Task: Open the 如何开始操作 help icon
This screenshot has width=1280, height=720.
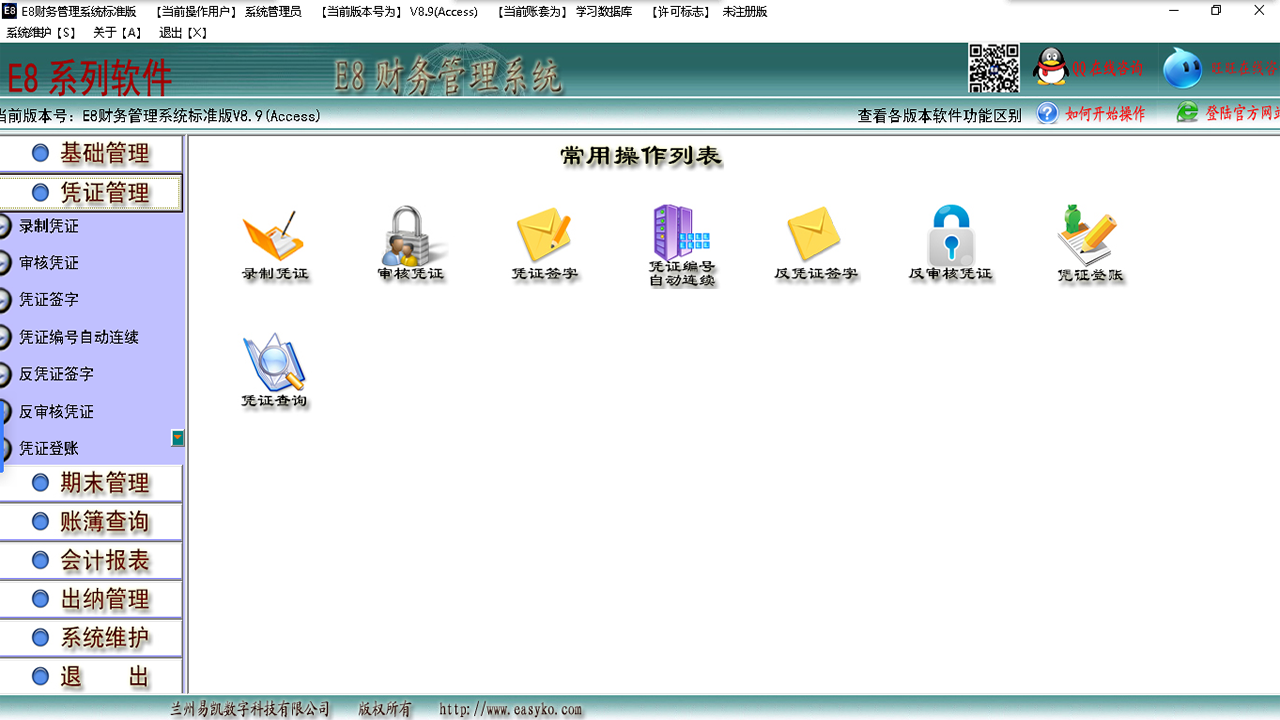Action: [x=1046, y=114]
